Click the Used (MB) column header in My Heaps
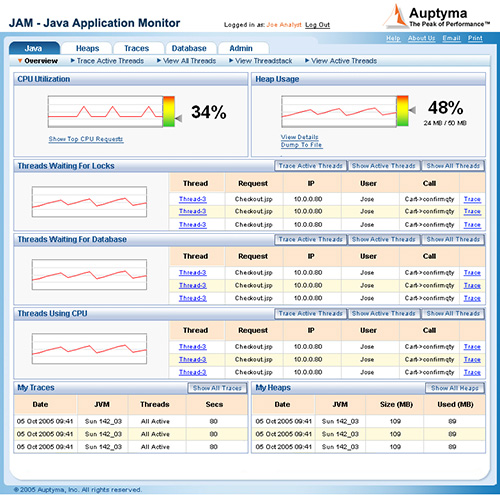Image resolution: width=500 pixels, height=495 pixels. click(455, 404)
